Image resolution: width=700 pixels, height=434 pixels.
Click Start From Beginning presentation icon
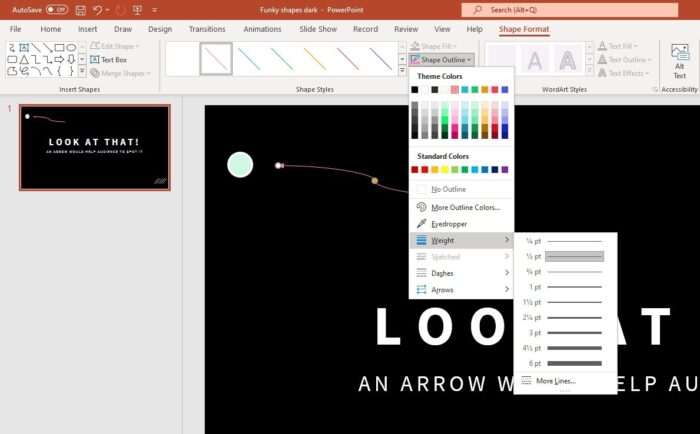137,10
